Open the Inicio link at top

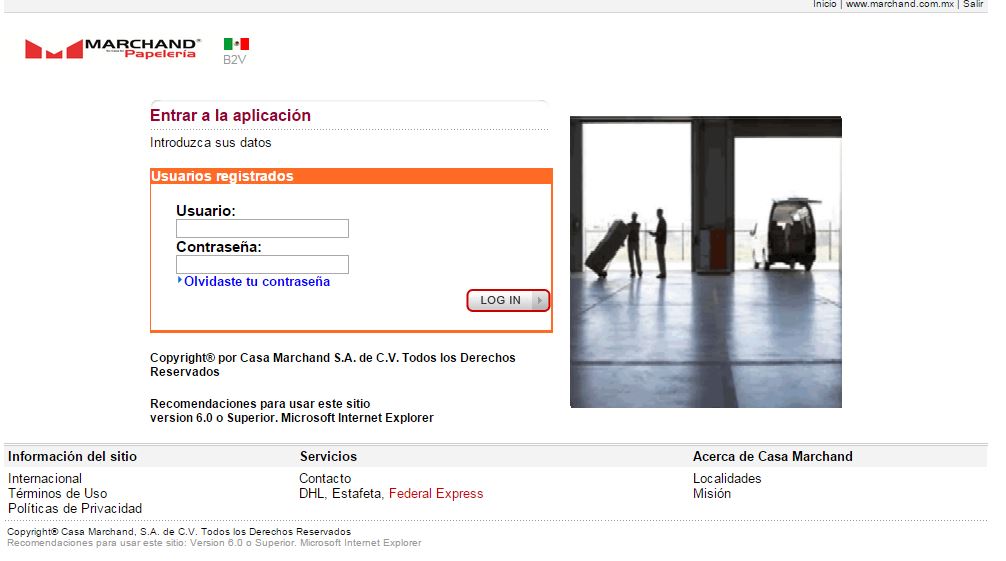coord(824,4)
